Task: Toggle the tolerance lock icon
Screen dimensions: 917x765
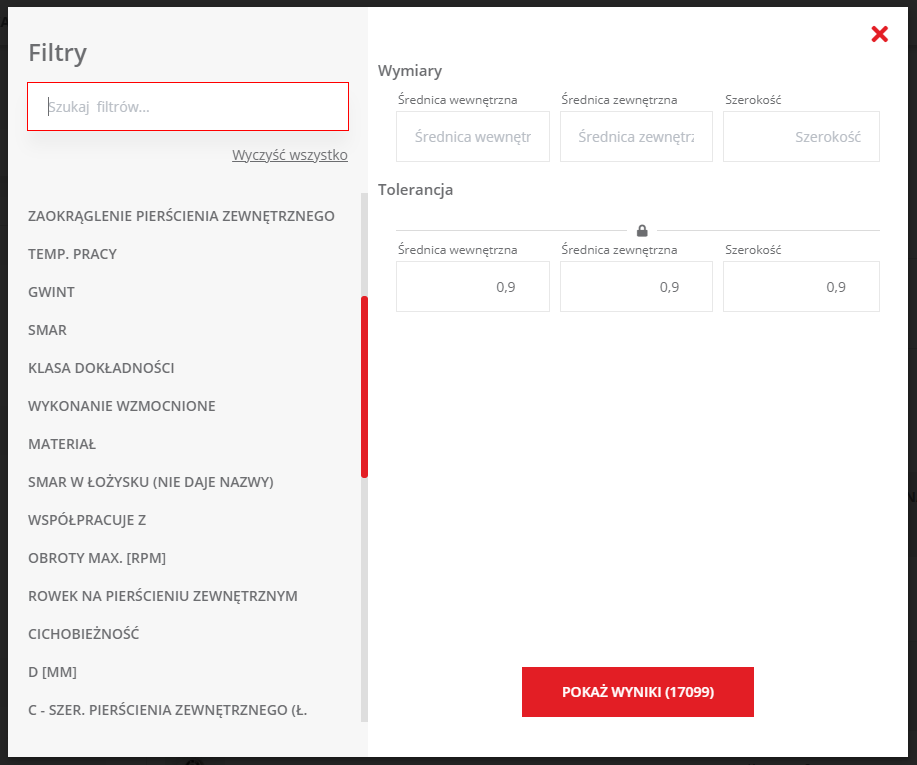Action: click(642, 230)
